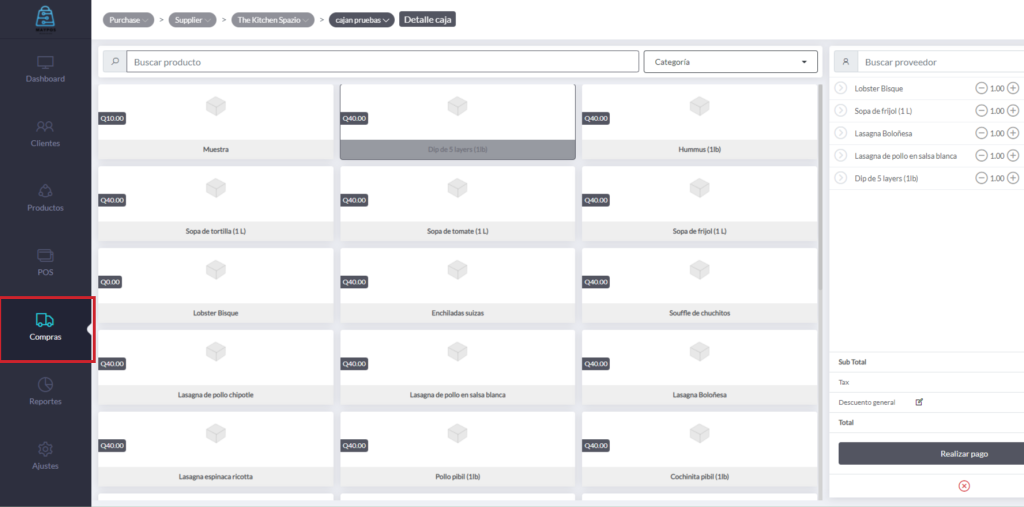The width and height of the screenshot is (1024, 507).
Task: Open Reportes section in sidebar
Action: click(x=45, y=391)
